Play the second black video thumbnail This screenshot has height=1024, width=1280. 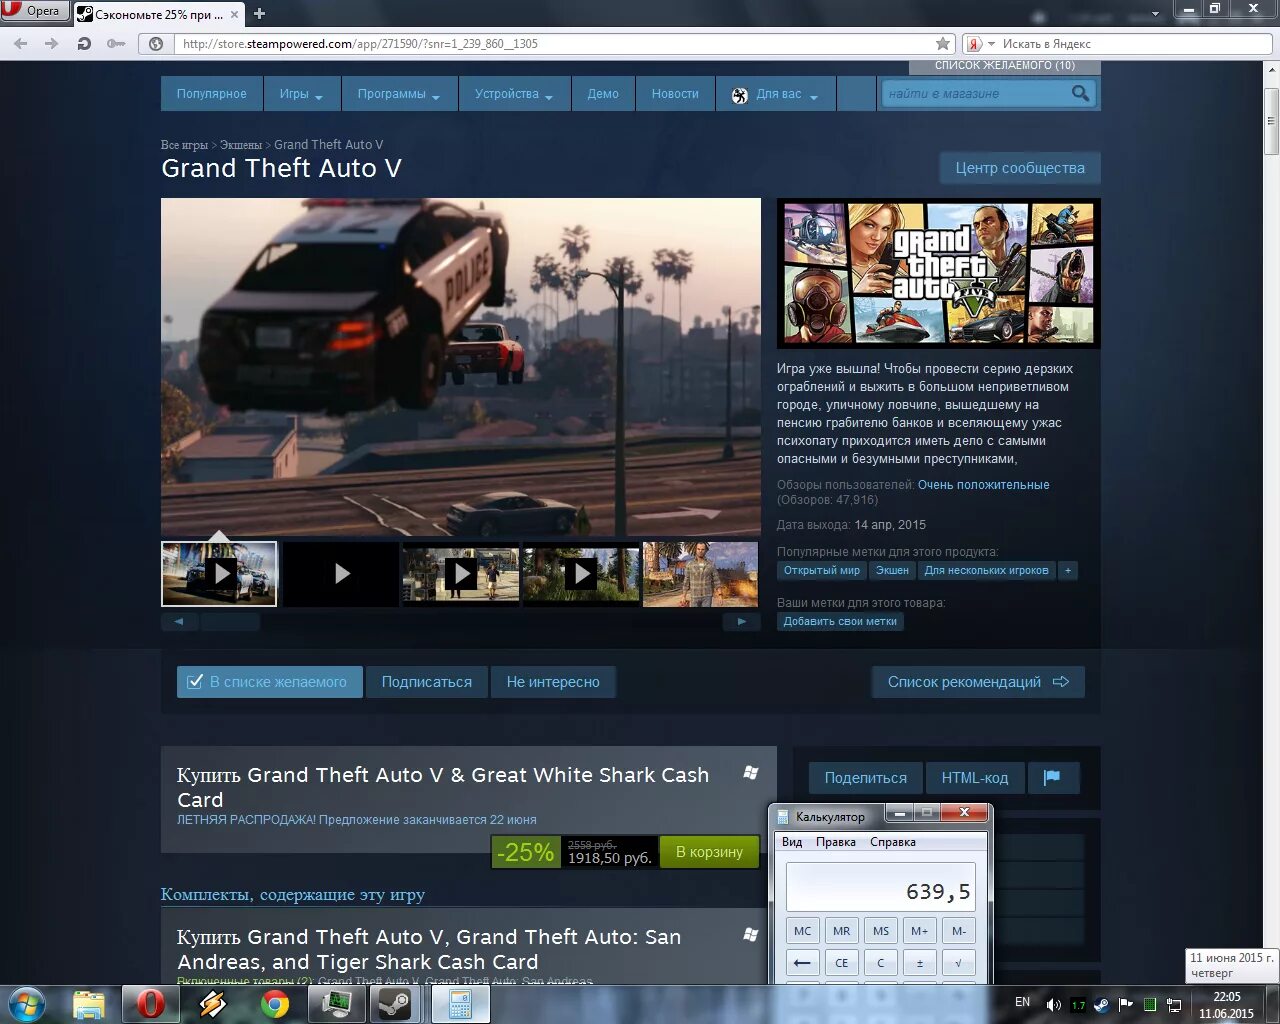coord(340,574)
